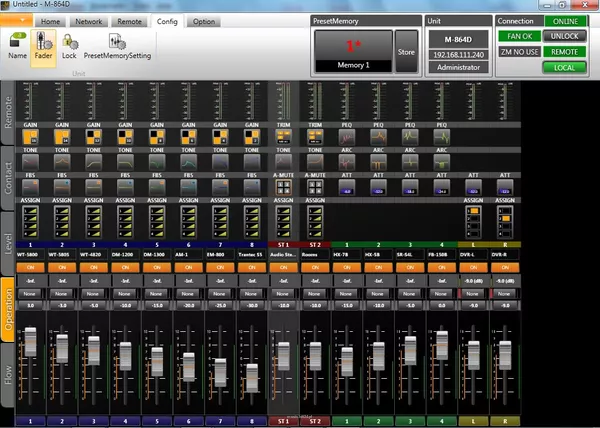Viewport: 600px width, 428px height.
Task: Toggle ON button for Trantec S5 channel
Action: click(252, 267)
